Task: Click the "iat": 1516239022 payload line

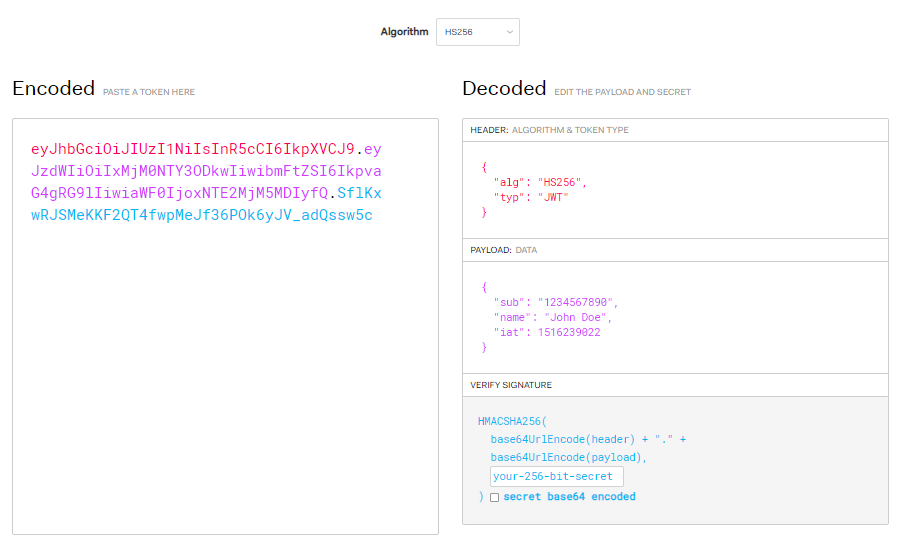Action: click(x=547, y=332)
